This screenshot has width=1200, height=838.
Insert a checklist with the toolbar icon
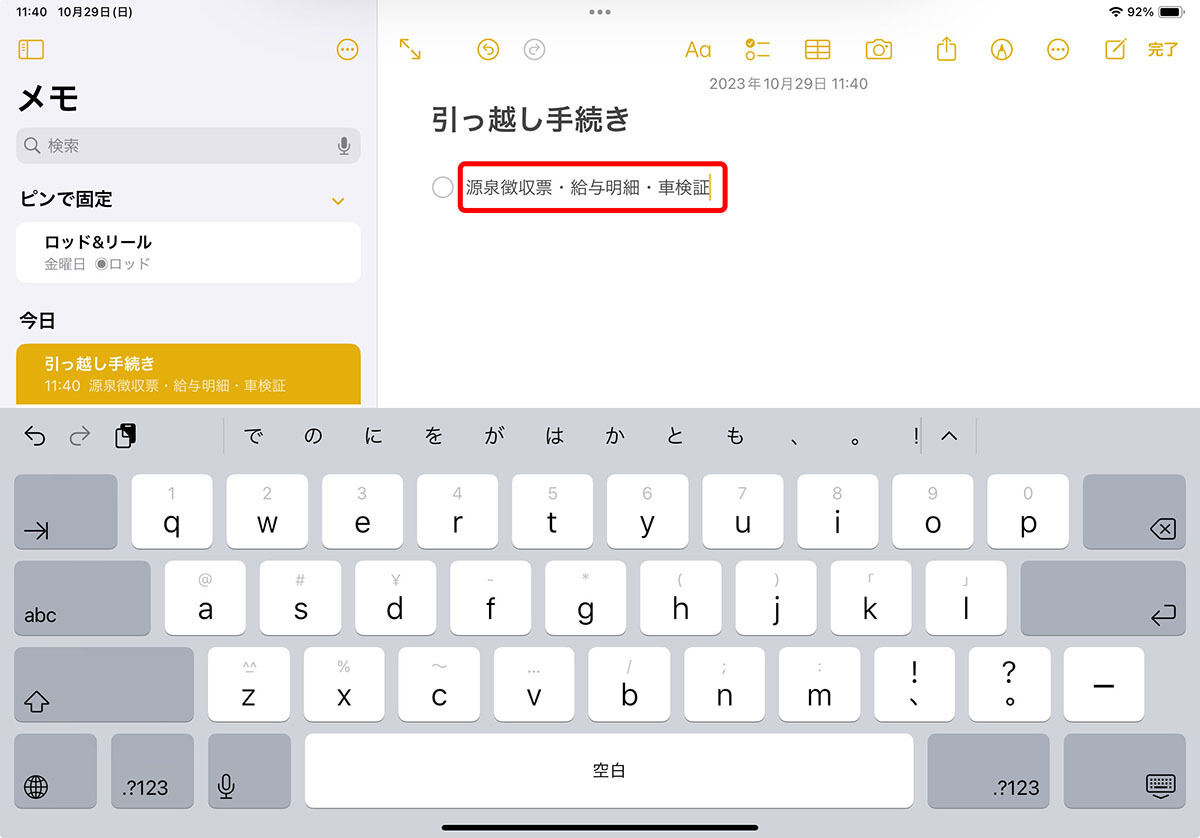pyautogui.click(x=757, y=49)
